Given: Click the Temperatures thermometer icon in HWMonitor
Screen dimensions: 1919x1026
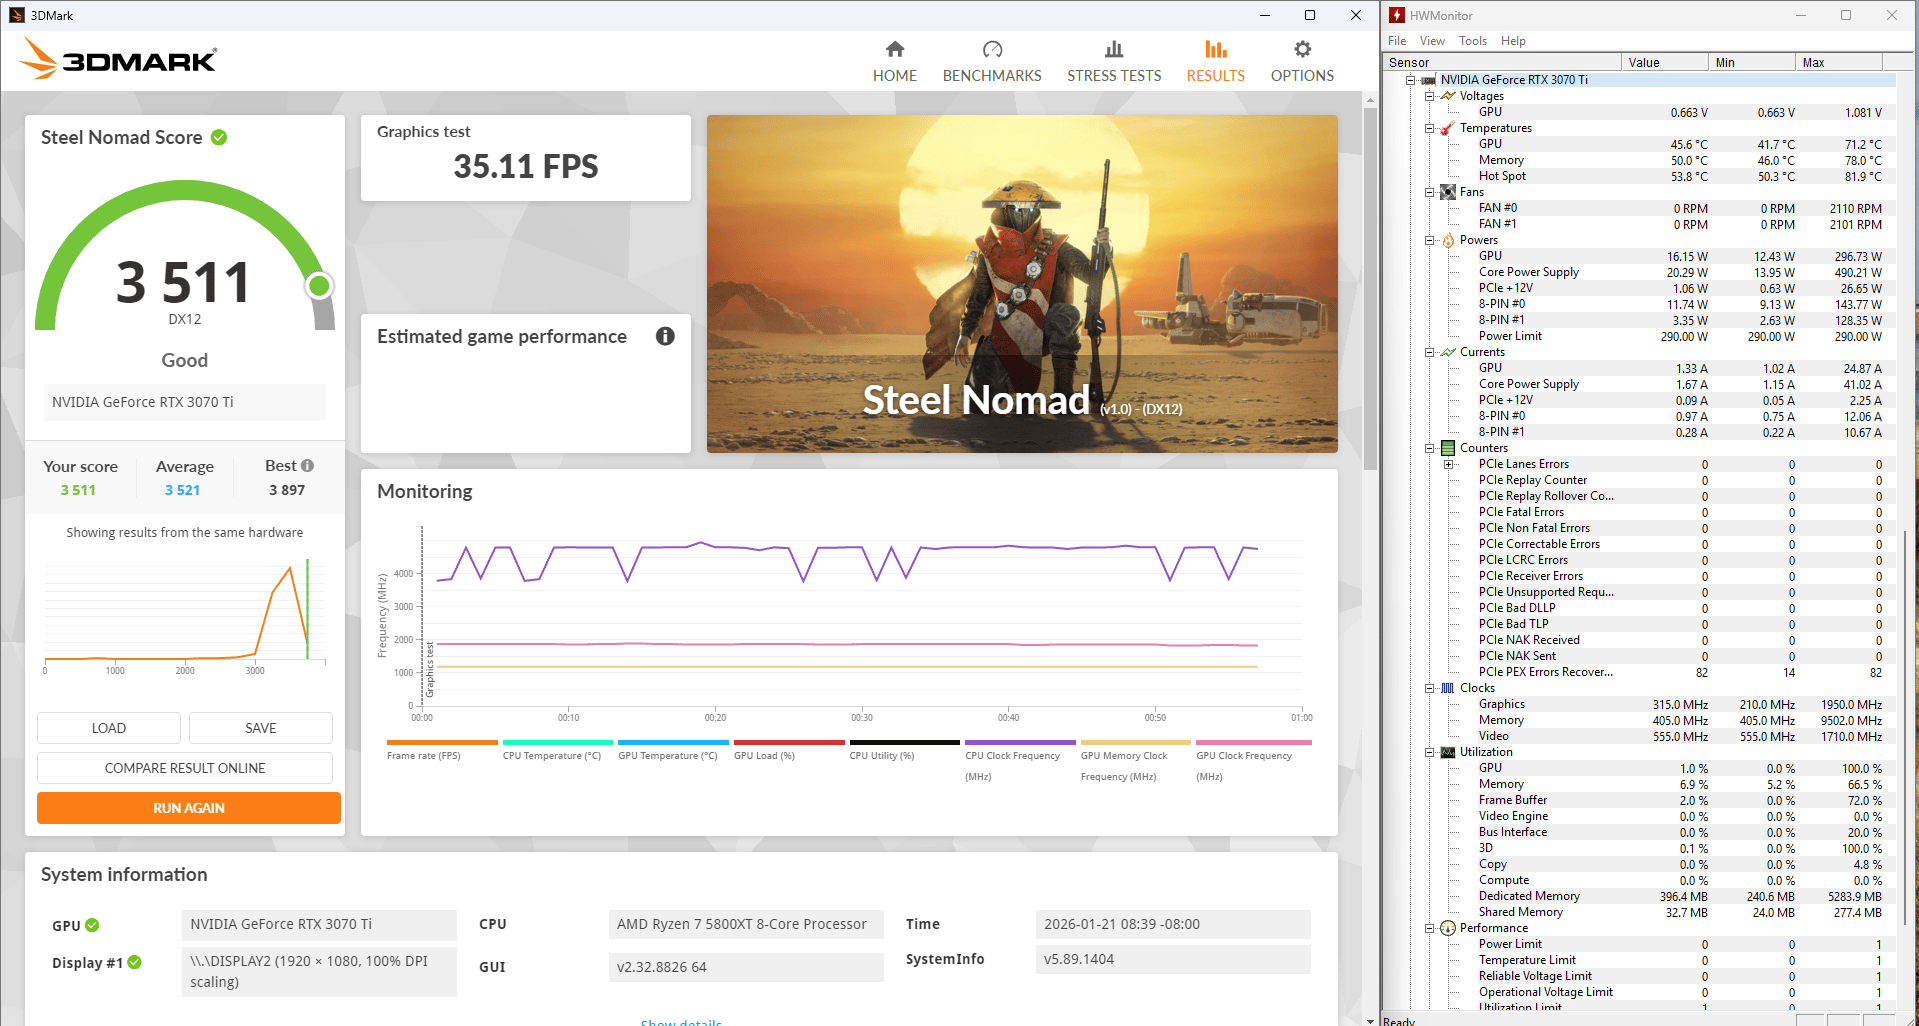Looking at the screenshot, I should tap(1447, 128).
